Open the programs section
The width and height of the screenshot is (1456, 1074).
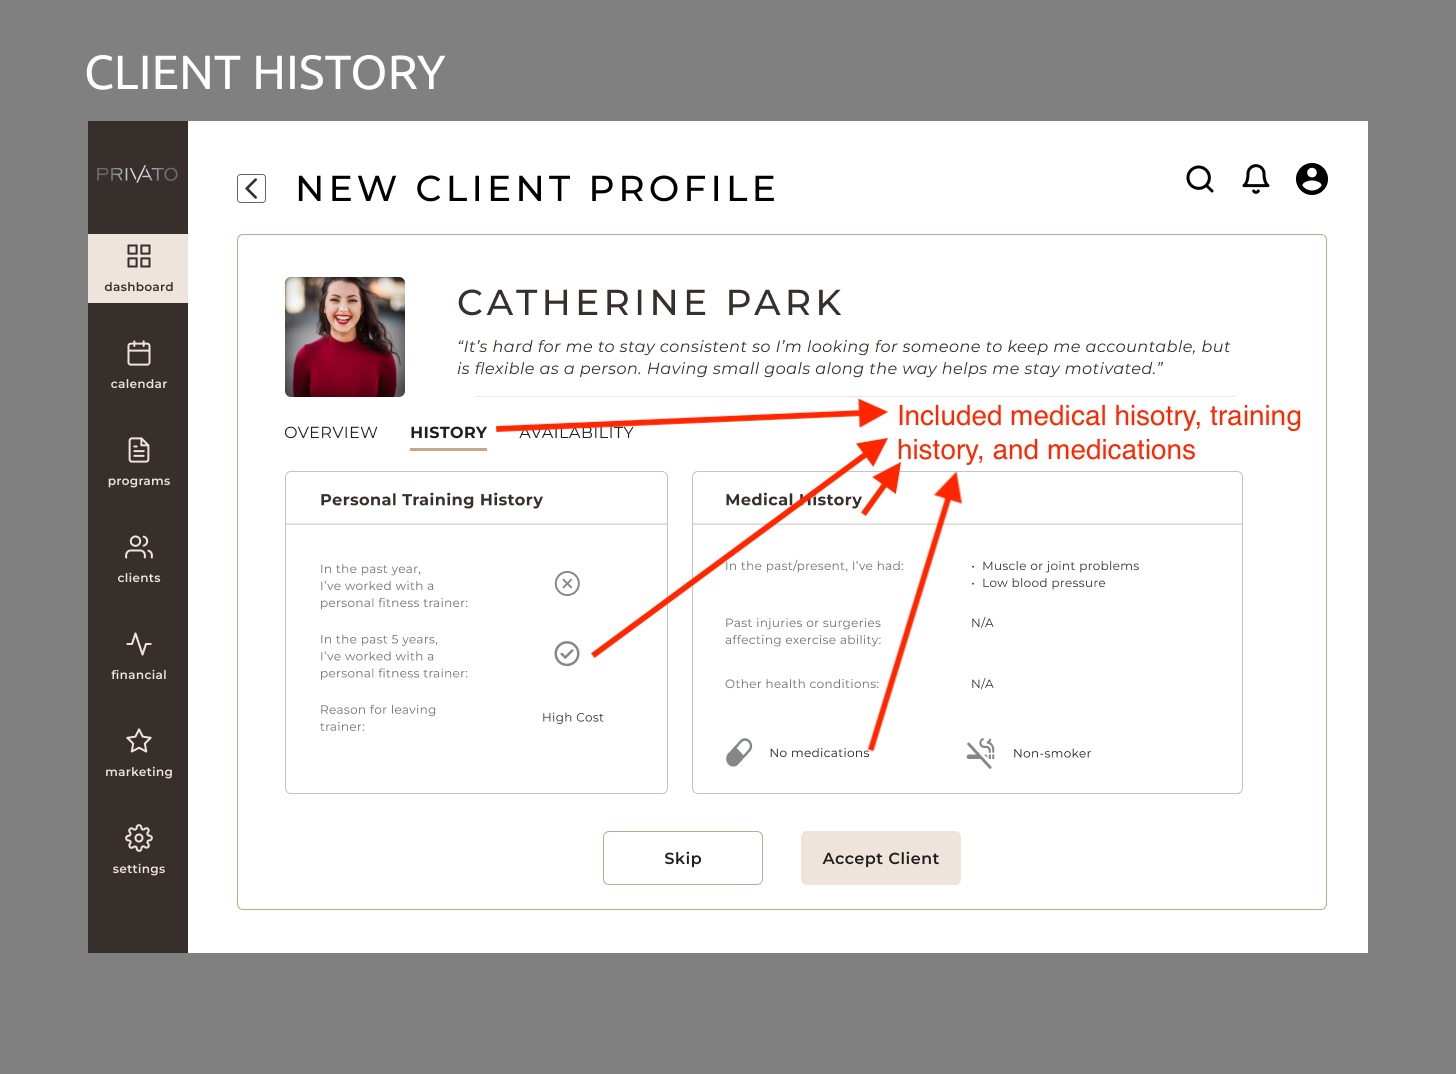pyautogui.click(x=138, y=462)
